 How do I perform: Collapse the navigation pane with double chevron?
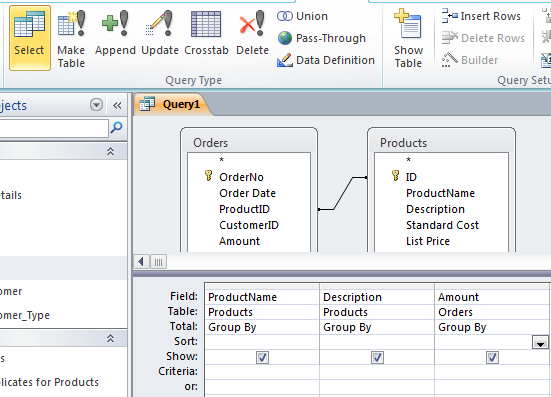point(117,105)
